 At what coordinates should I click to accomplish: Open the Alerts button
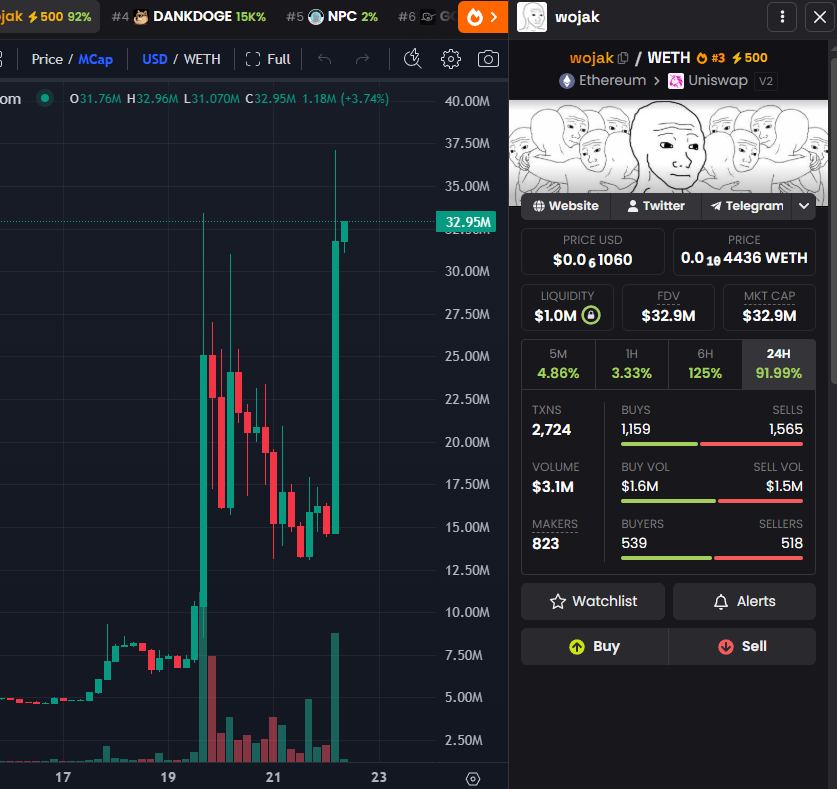click(744, 601)
